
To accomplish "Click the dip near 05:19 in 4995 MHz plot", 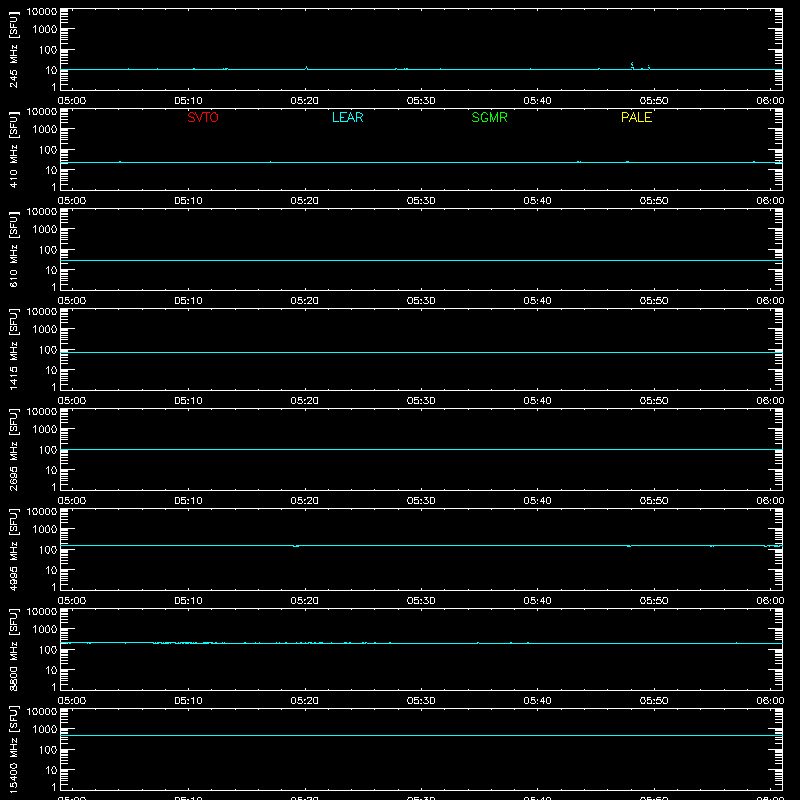I will (x=295, y=546).
